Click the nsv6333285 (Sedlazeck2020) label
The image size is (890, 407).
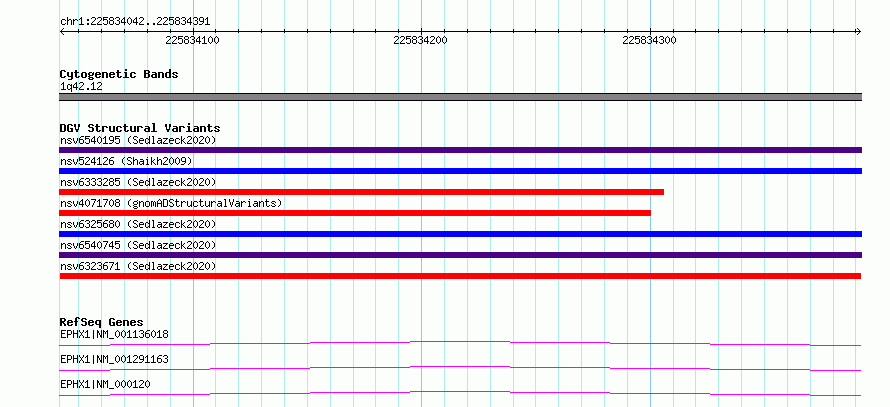click(138, 182)
